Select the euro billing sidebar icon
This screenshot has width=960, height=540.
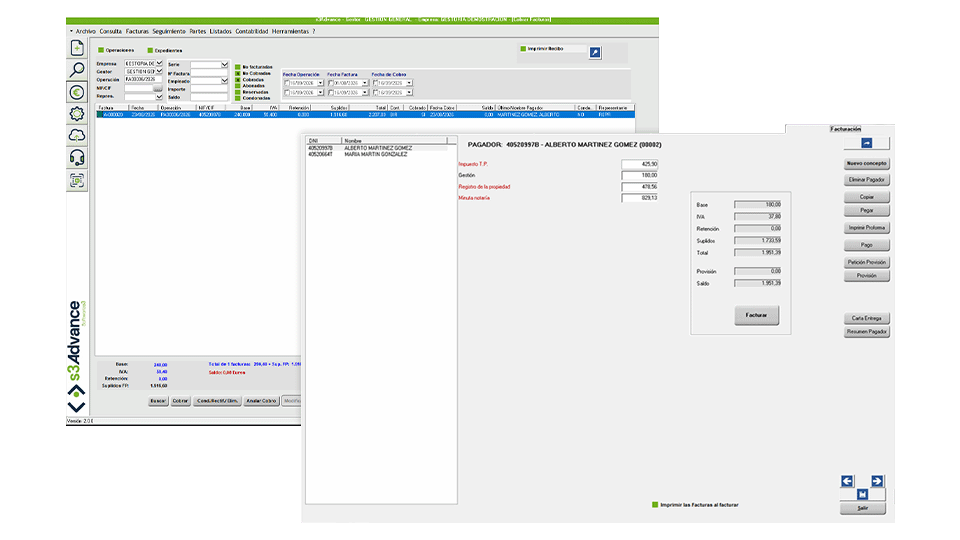pos(77,92)
